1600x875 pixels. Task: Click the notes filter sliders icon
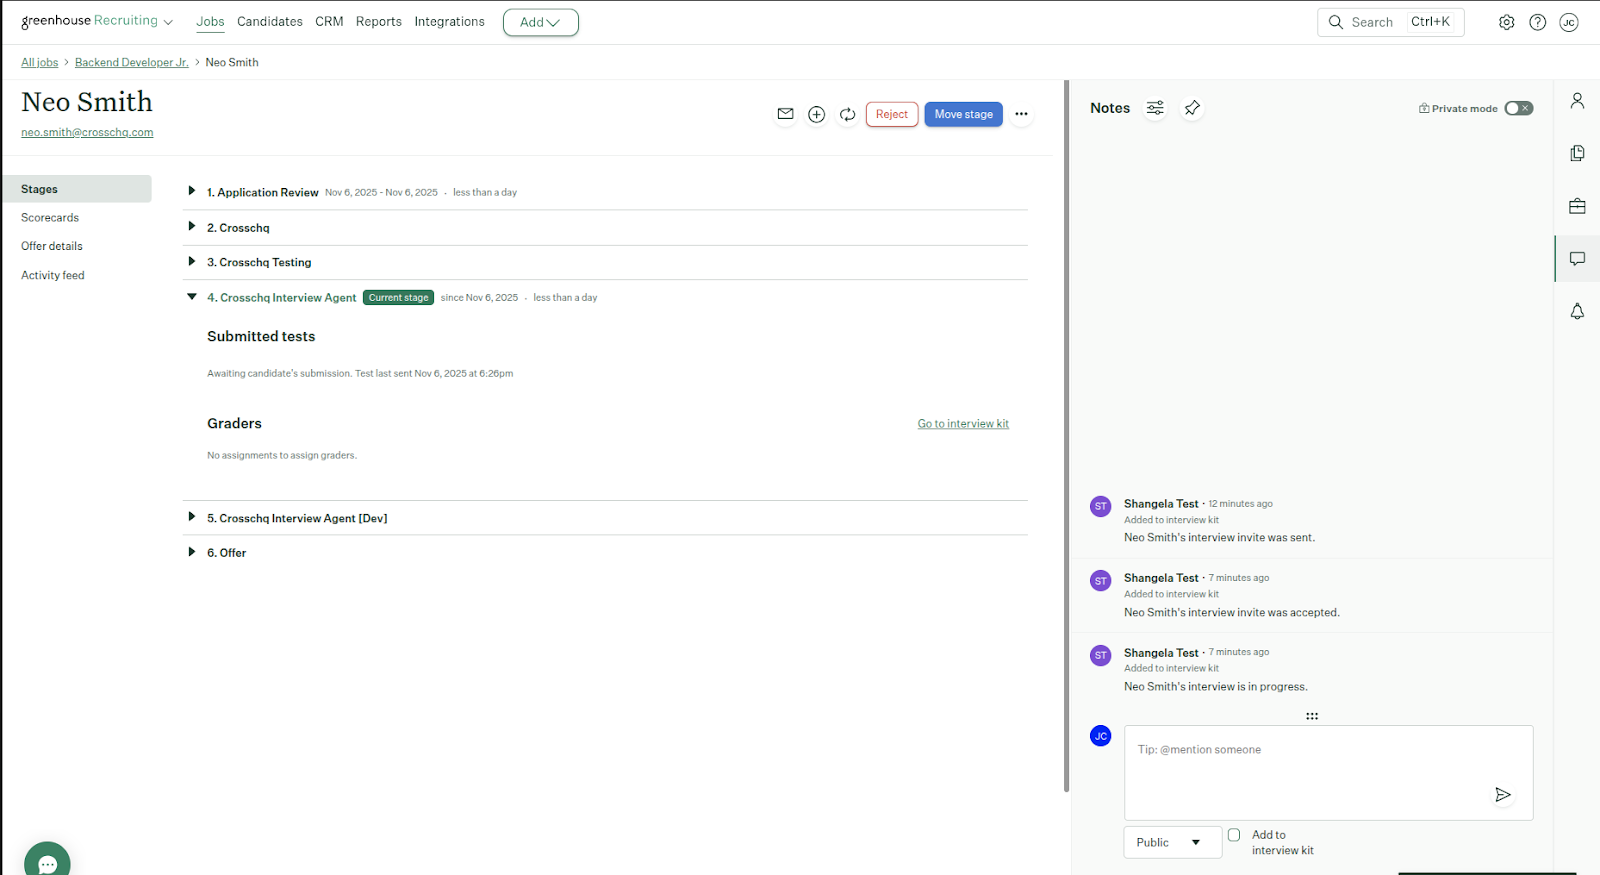click(x=1155, y=108)
